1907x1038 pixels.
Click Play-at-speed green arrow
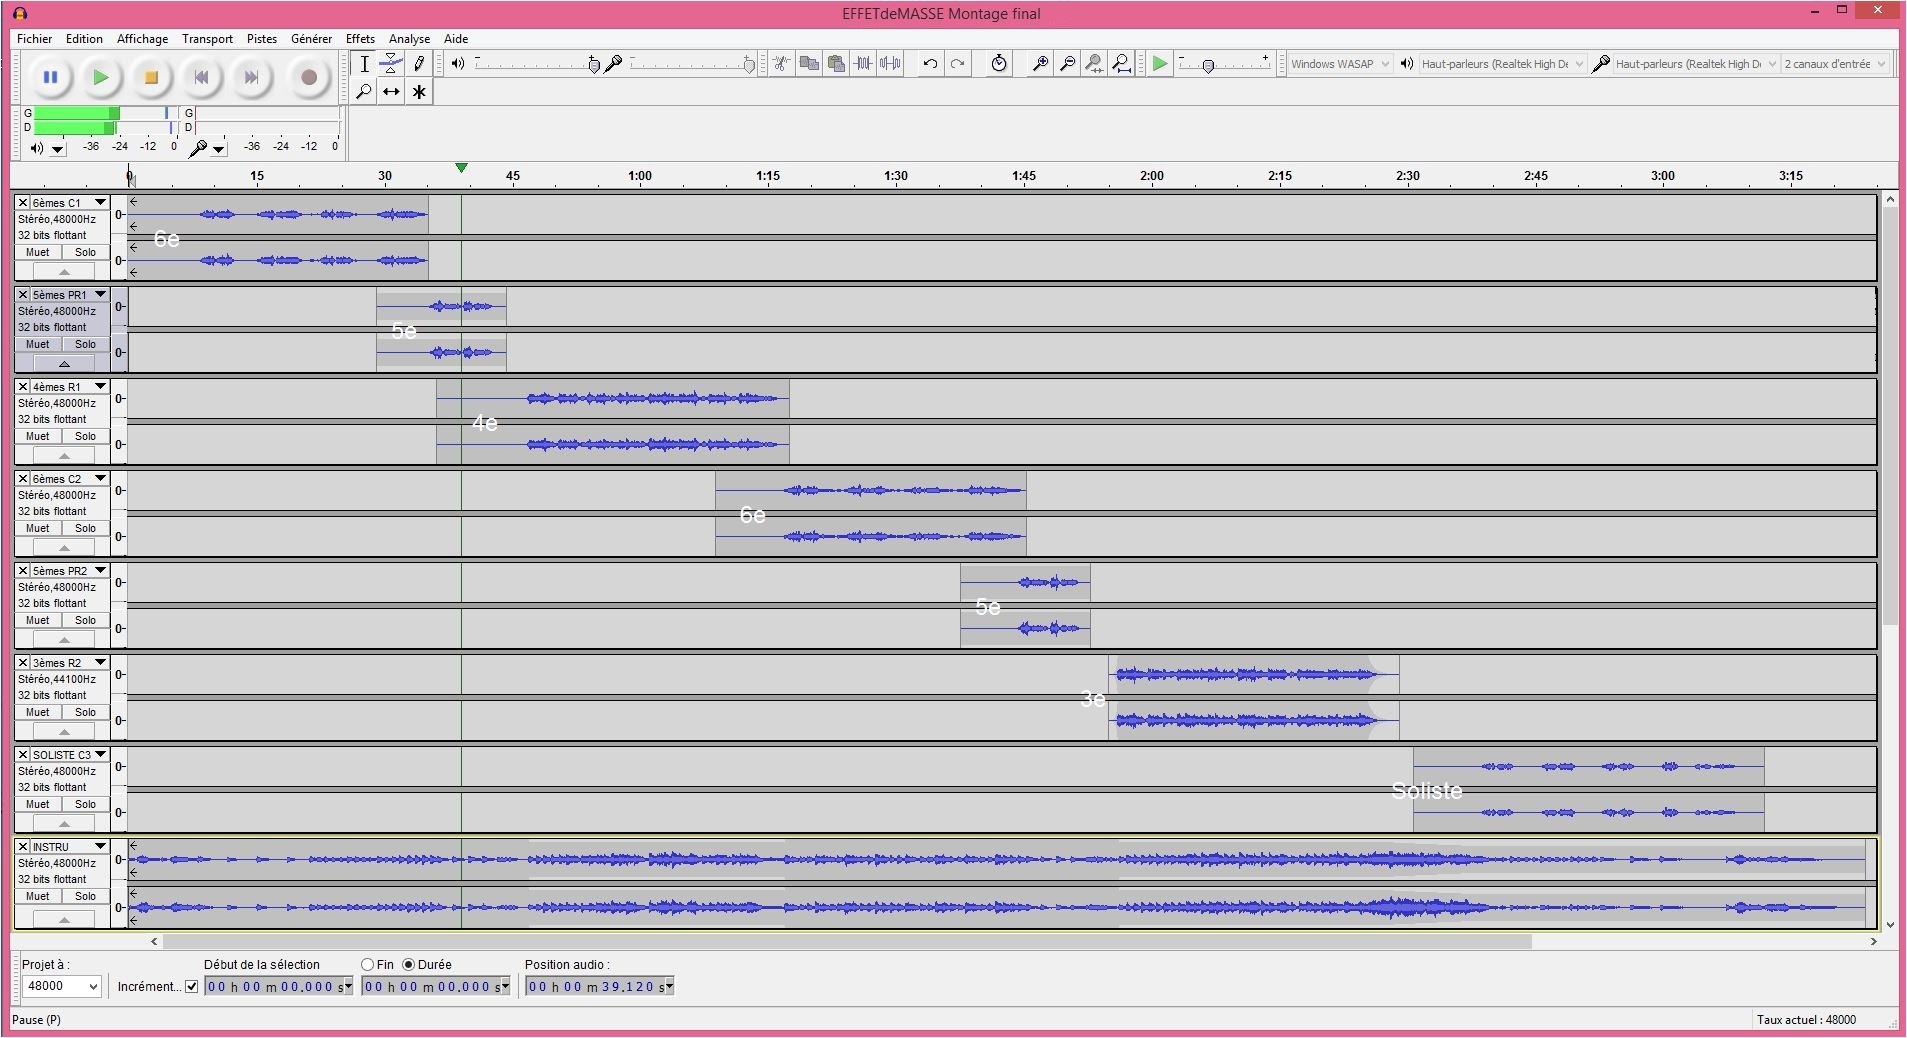(x=1160, y=64)
